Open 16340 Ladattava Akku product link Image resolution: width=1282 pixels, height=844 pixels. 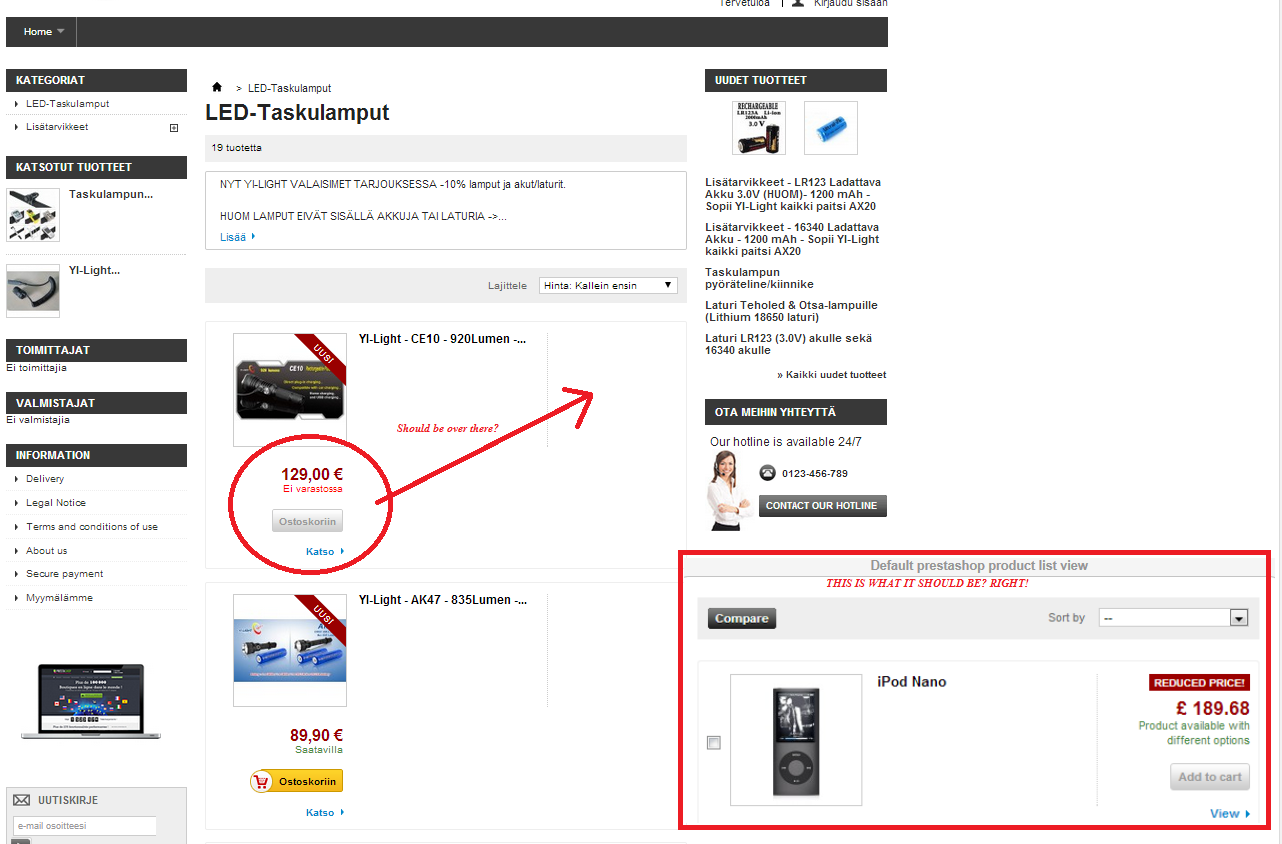[792, 239]
